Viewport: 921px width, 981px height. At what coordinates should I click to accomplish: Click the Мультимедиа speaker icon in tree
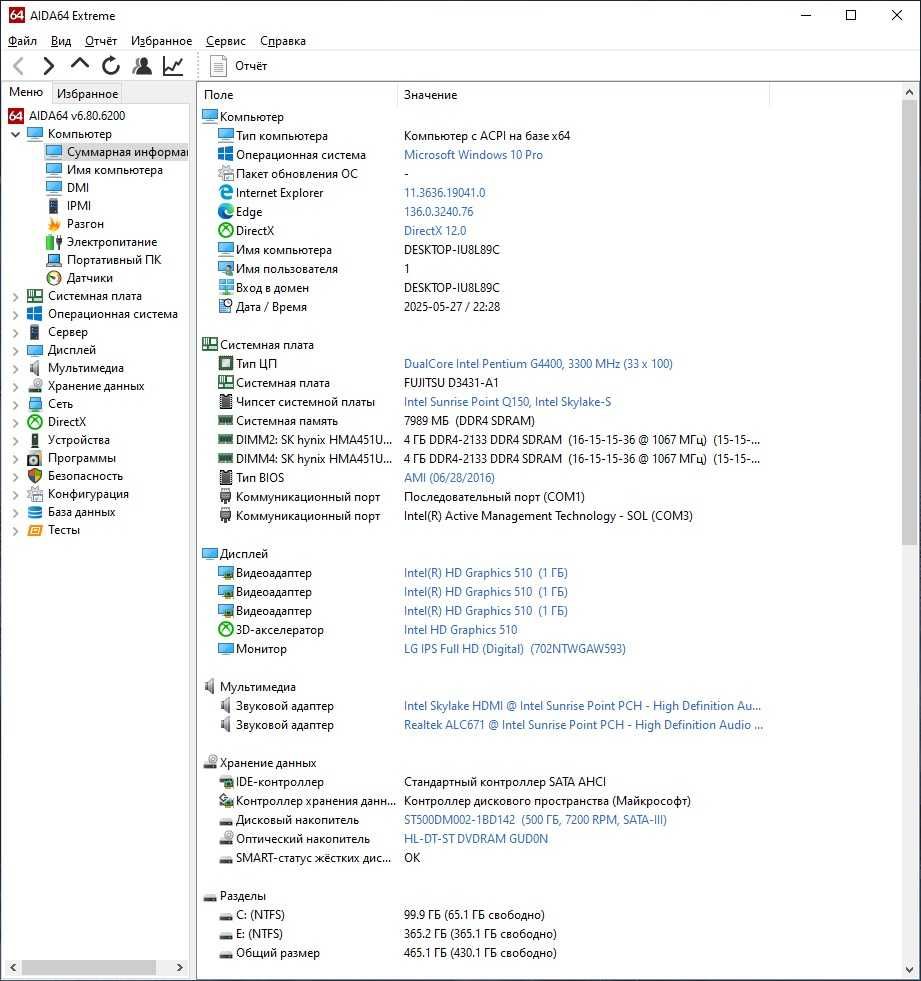tap(35, 368)
